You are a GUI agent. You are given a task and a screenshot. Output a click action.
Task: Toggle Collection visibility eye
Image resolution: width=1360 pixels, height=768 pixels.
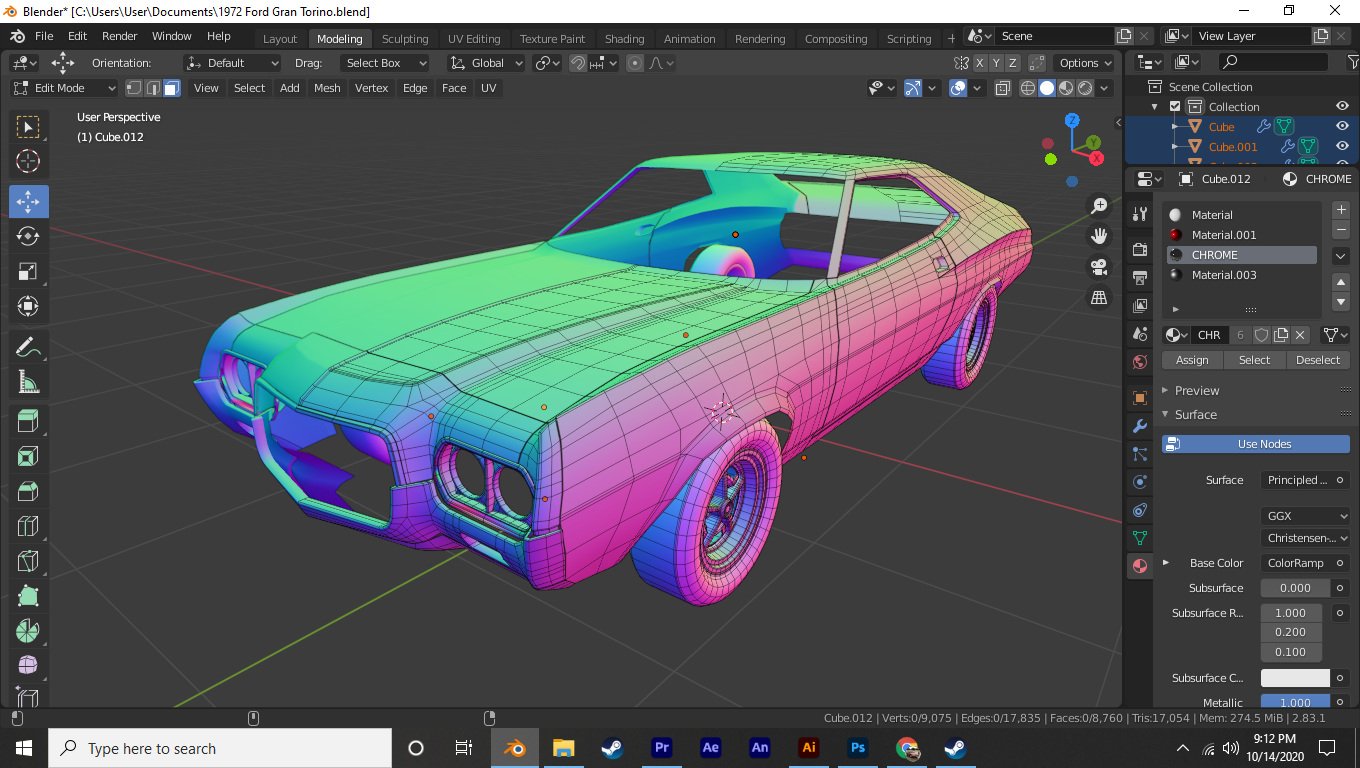click(1342, 107)
